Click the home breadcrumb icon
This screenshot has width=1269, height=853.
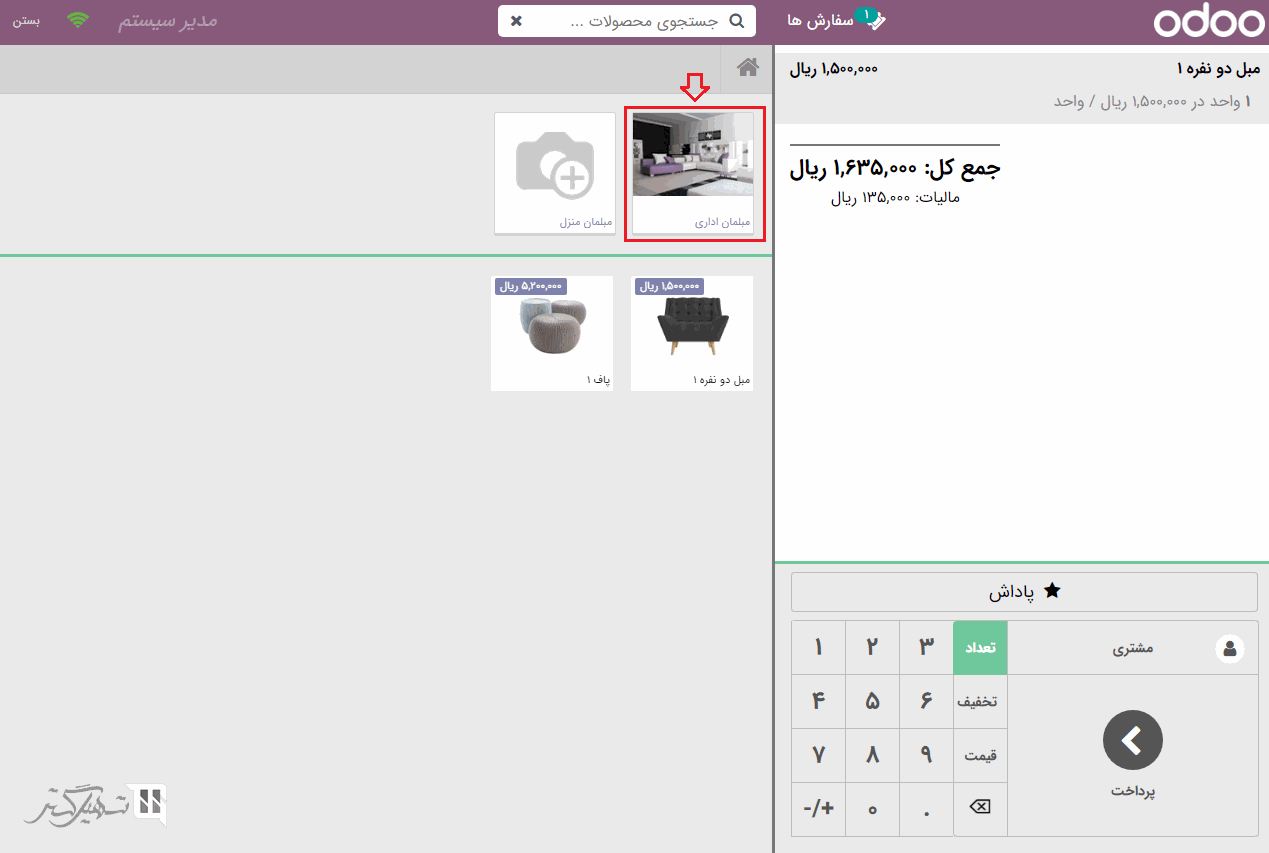click(x=747, y=68)
